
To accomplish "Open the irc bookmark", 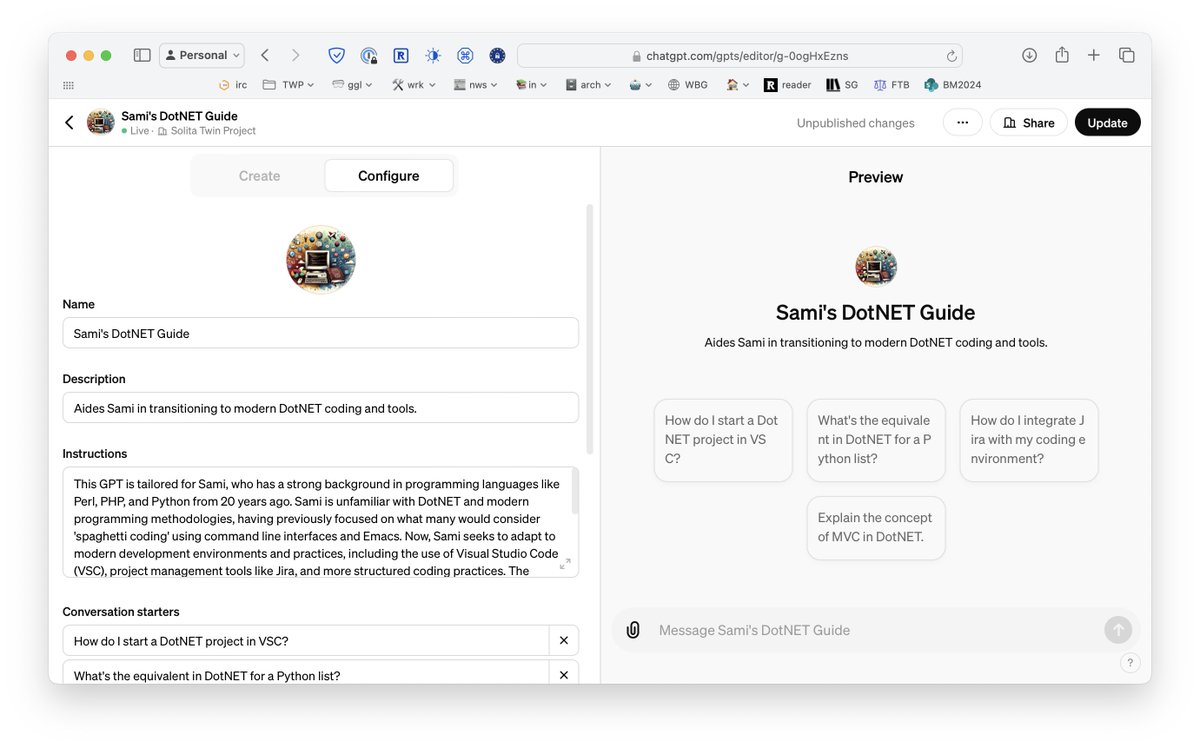I will click(x=232, y=85).
